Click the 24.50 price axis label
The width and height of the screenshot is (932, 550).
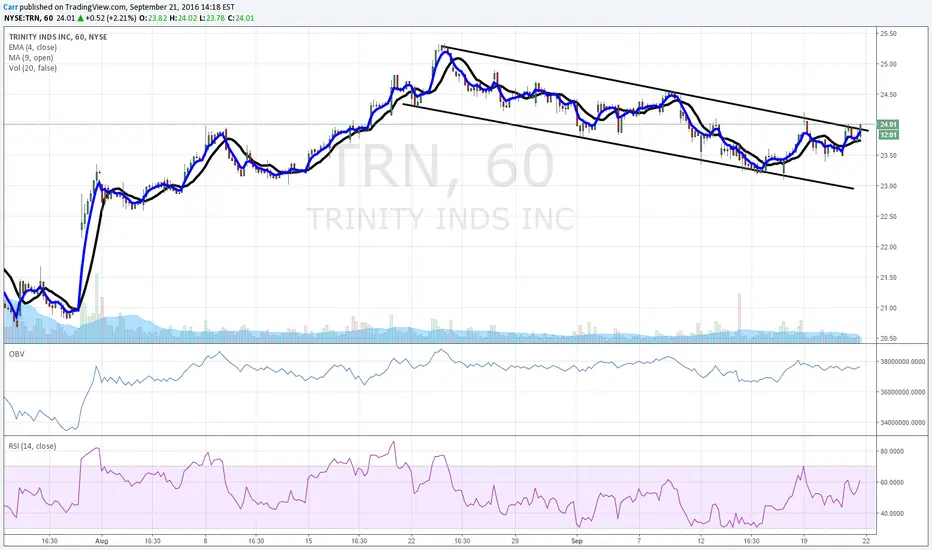tap(888, 95)
